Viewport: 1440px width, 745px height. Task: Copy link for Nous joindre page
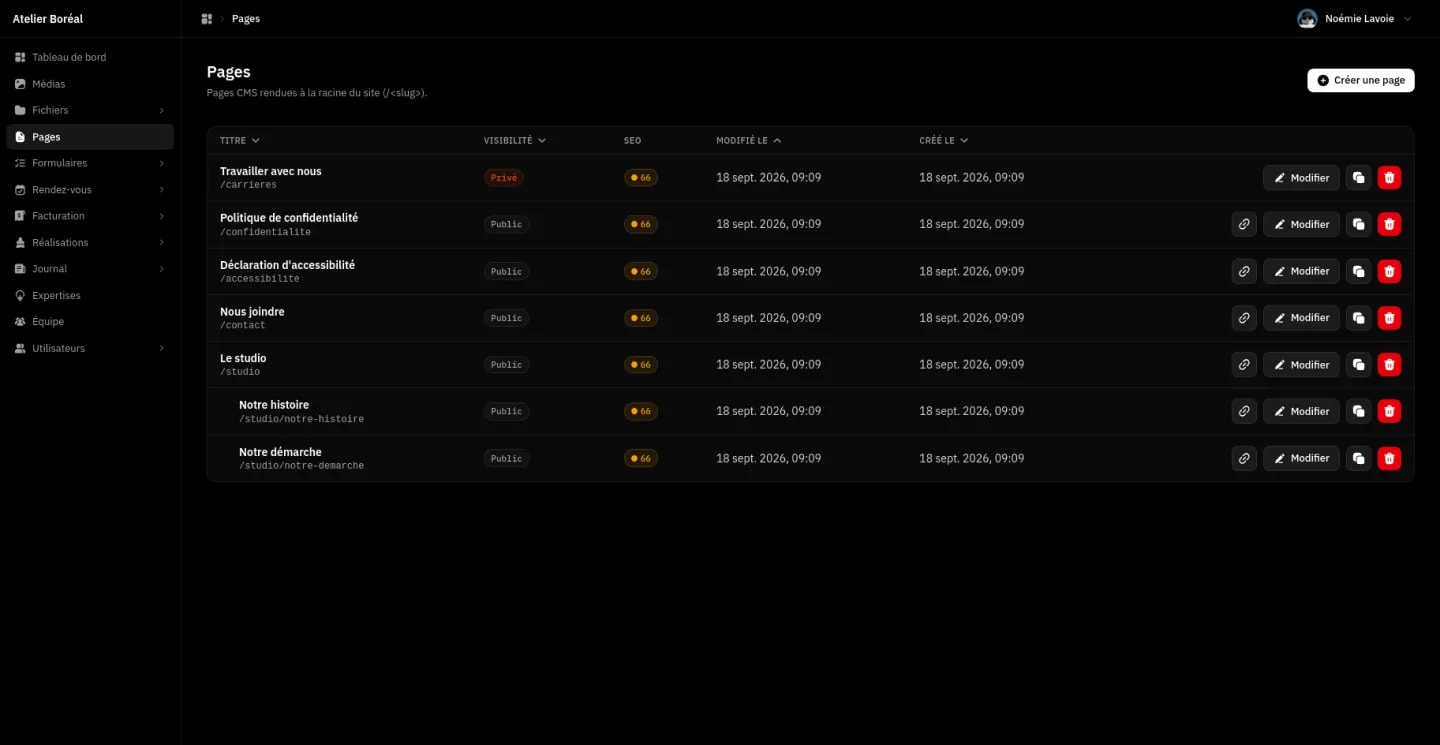(1244, 318)
